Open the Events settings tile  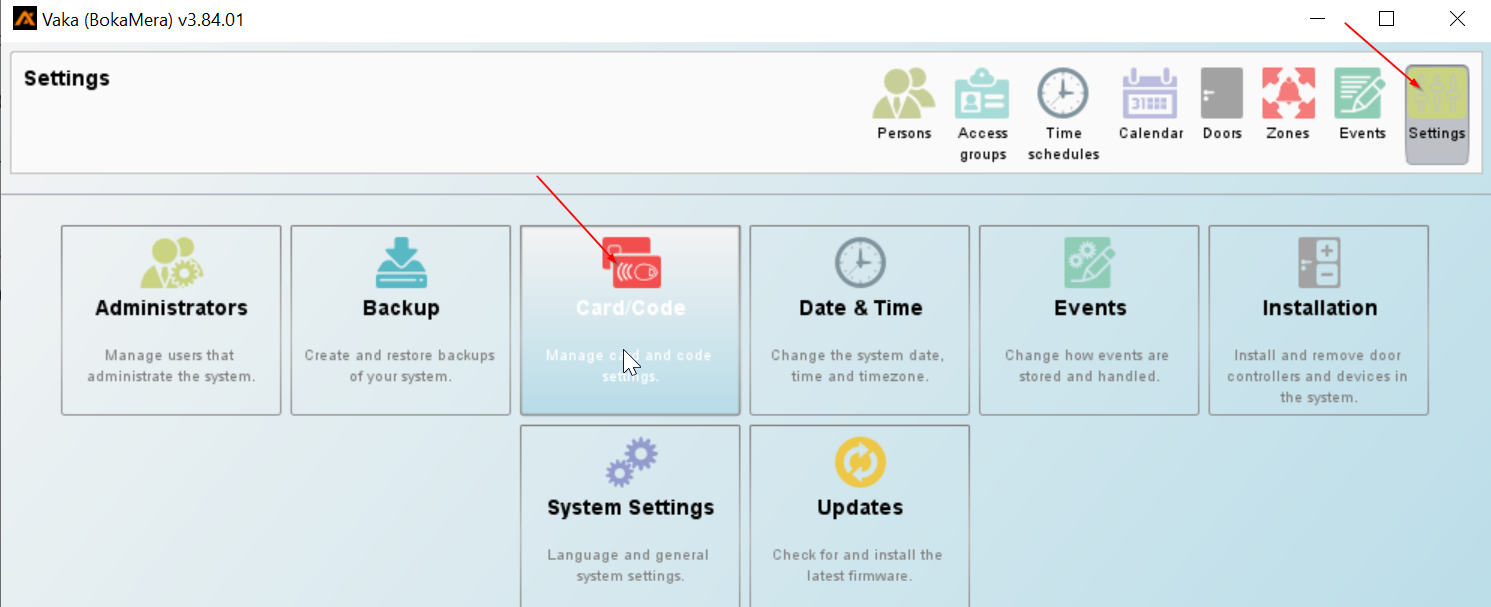tap(1089, 320)
